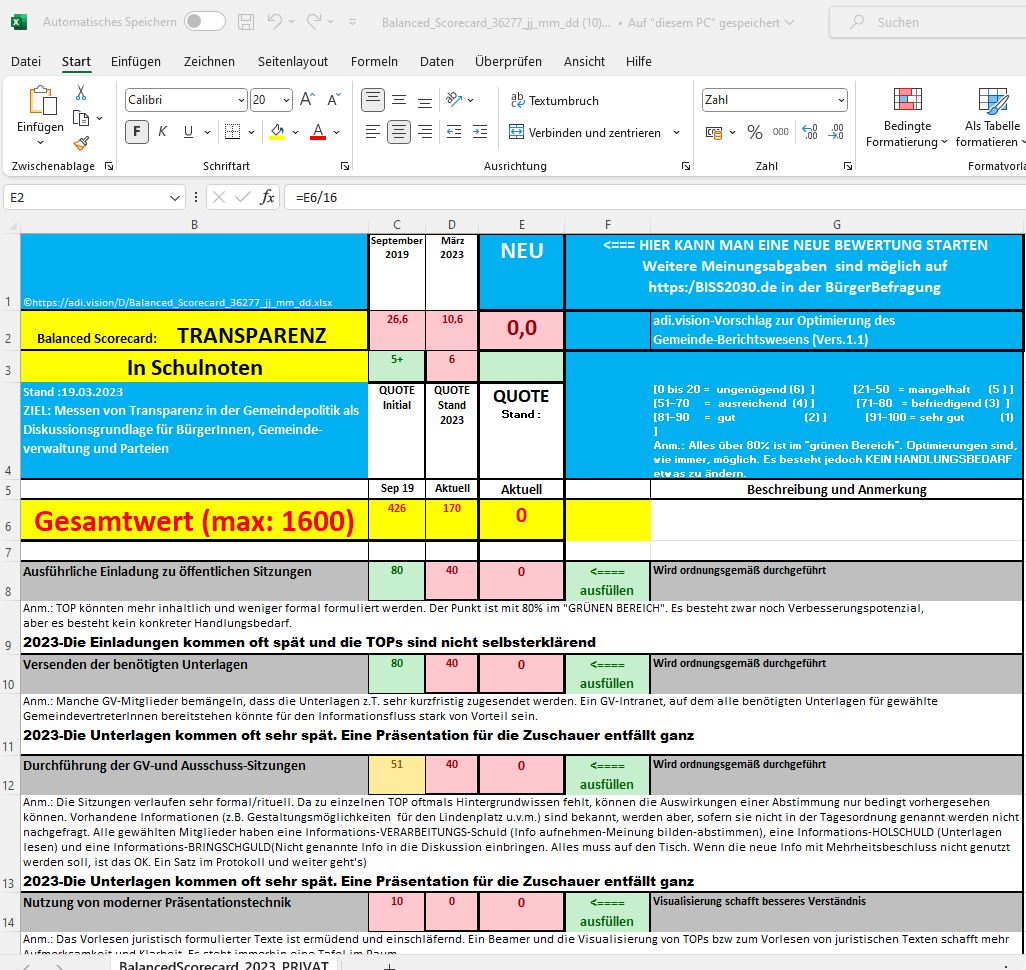Click the Percent style icon
The width and height of the screenshot is (1026, 970).
[755, 132]
